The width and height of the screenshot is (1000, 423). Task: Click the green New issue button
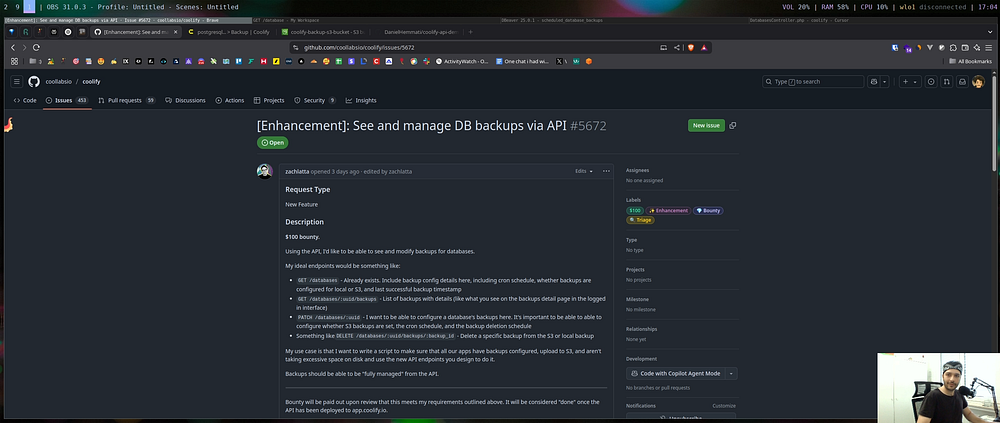pos(706,126)
